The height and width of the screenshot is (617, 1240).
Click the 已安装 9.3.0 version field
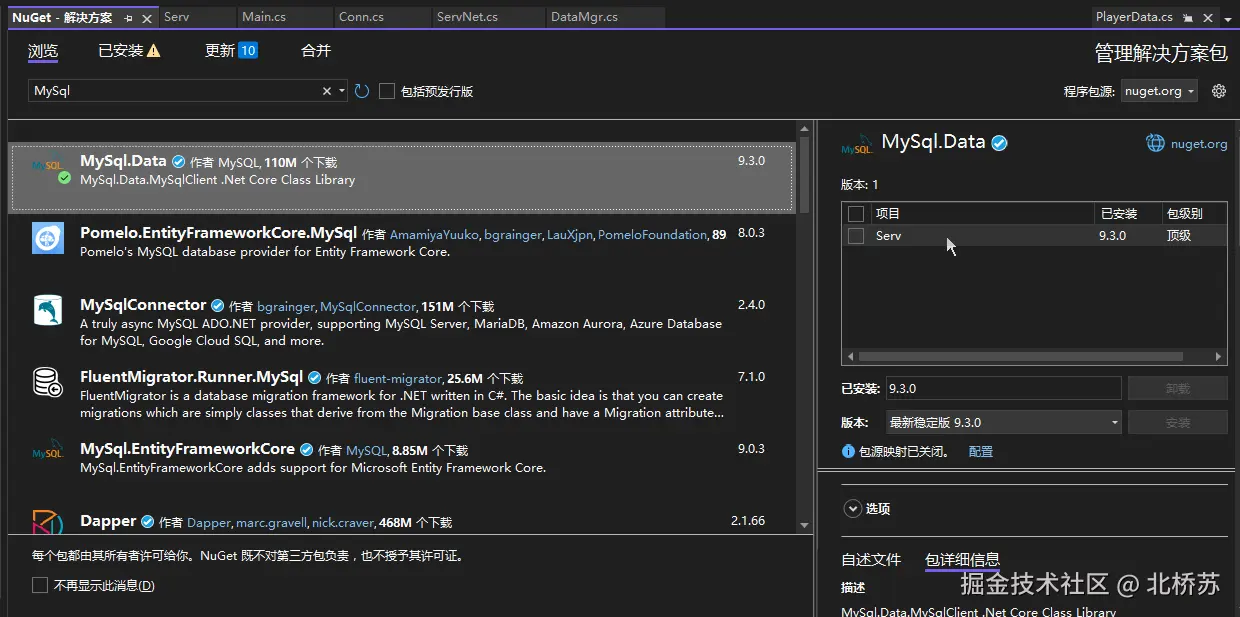coord(1002,388)
